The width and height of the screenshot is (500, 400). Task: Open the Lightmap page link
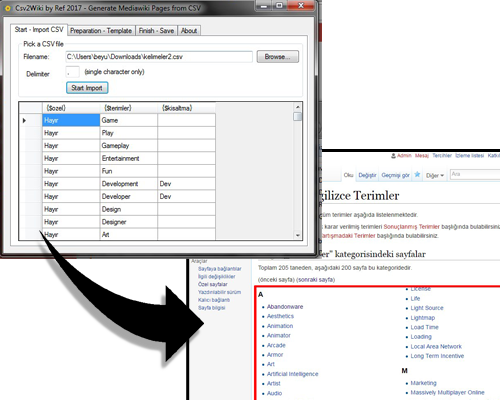pyautogui.click(x=423, y=318)
